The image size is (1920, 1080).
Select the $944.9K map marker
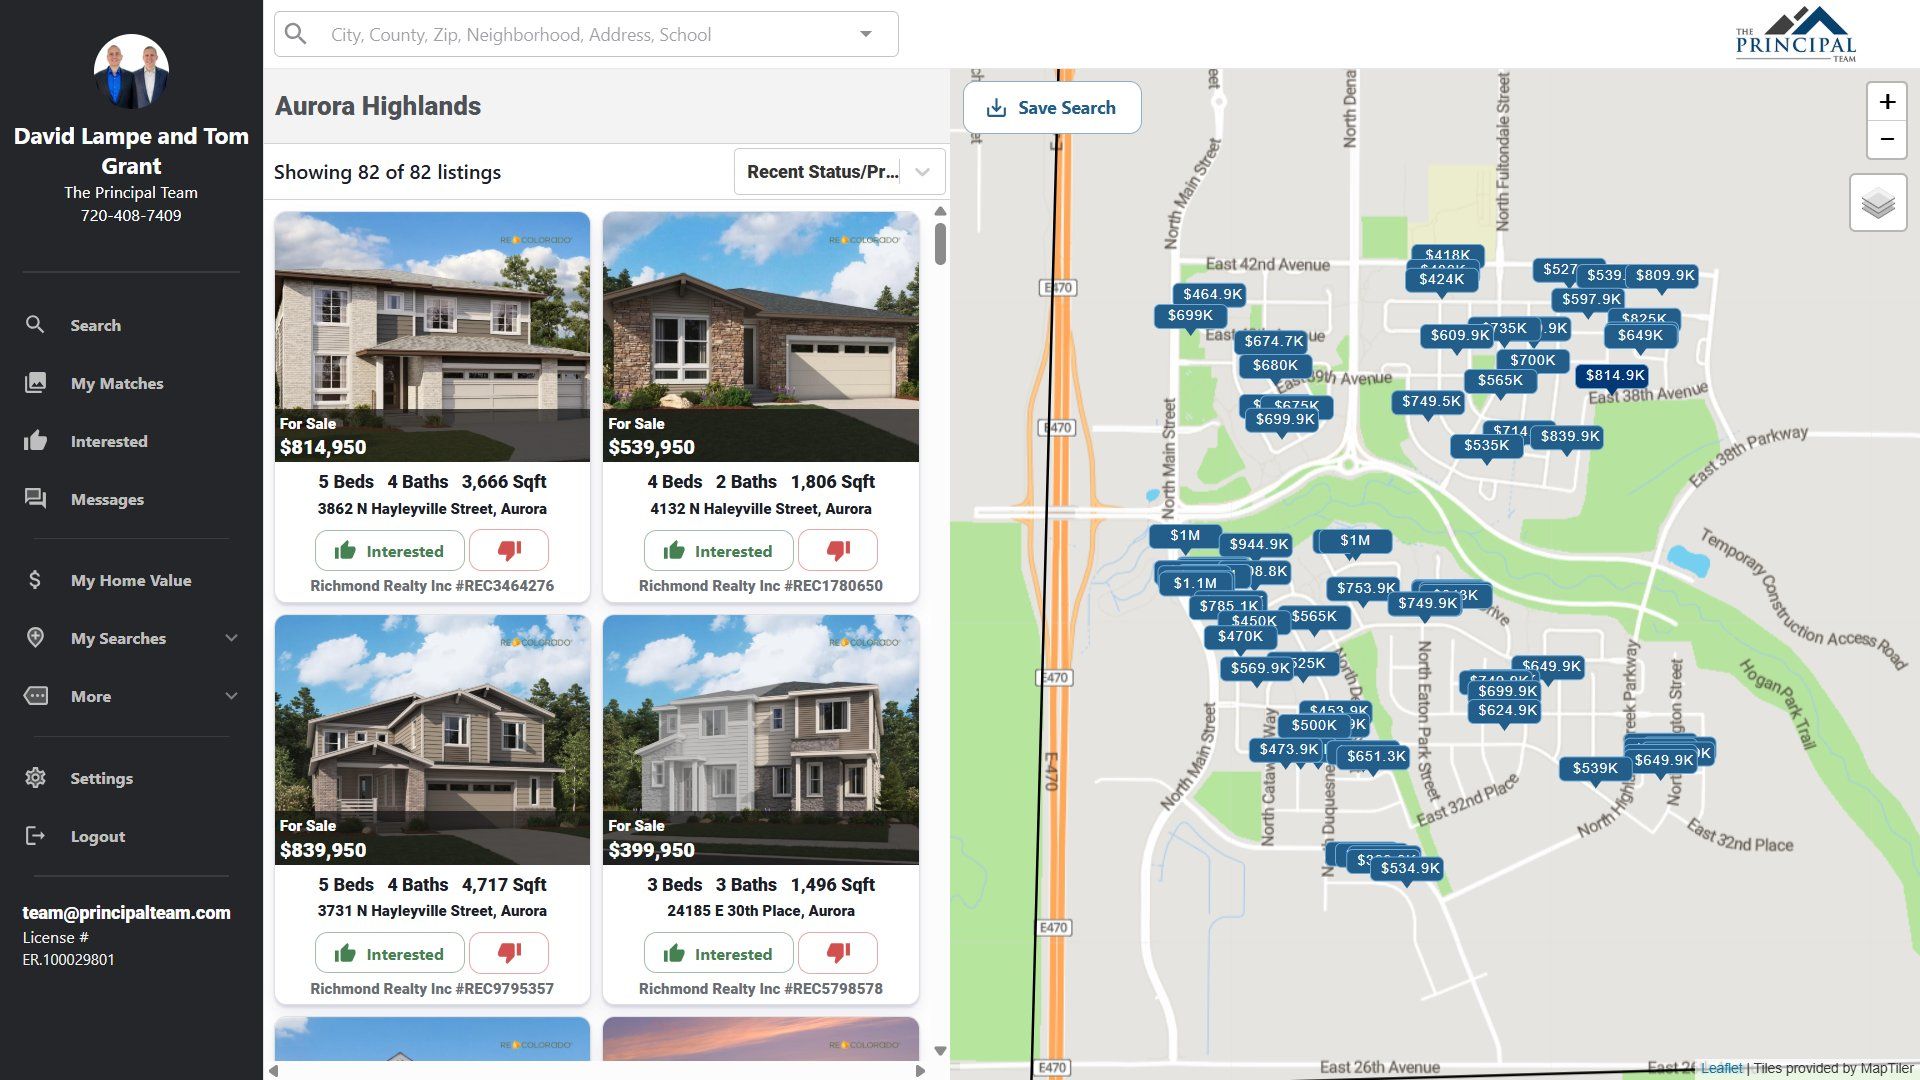[1259, 544]
